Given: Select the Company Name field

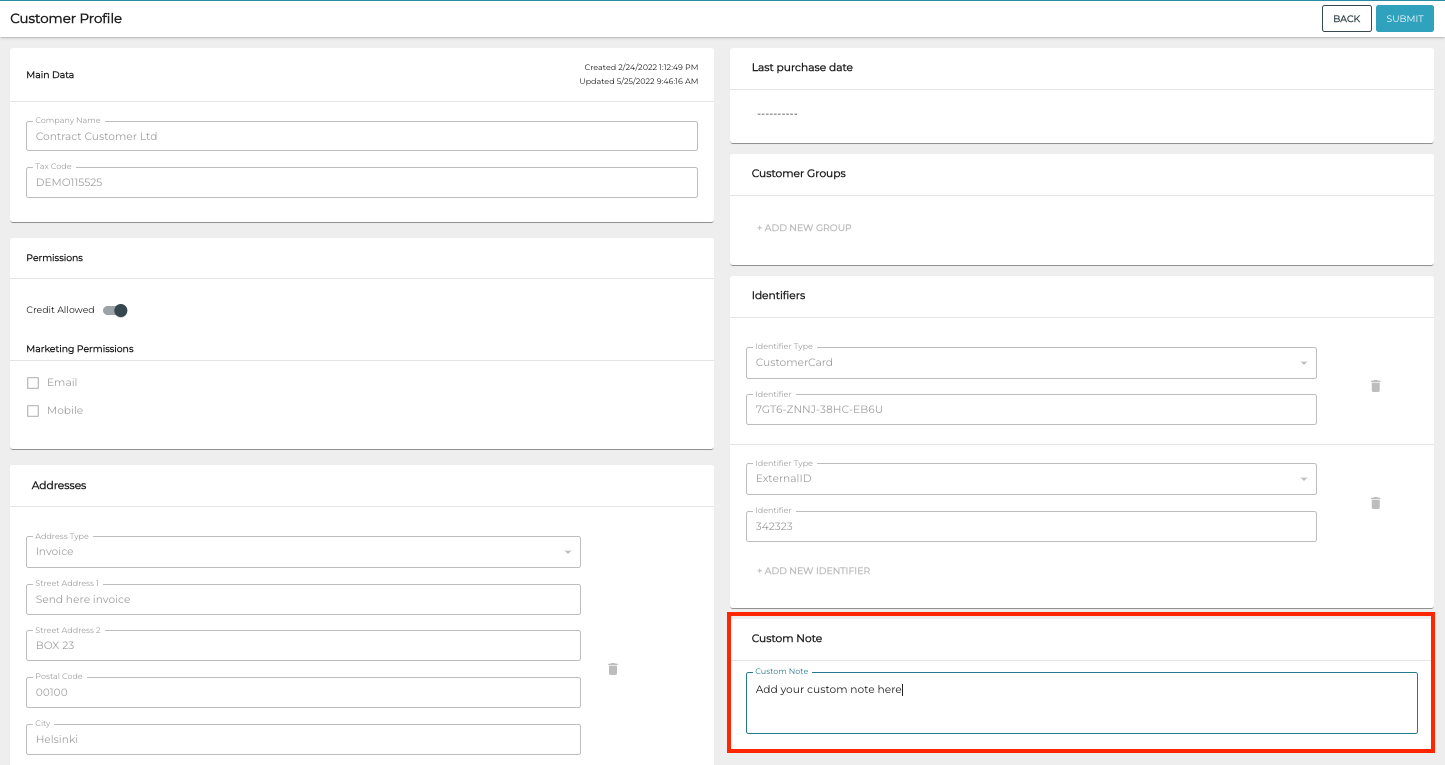Looking at the screenshot, I should point(361,136).
